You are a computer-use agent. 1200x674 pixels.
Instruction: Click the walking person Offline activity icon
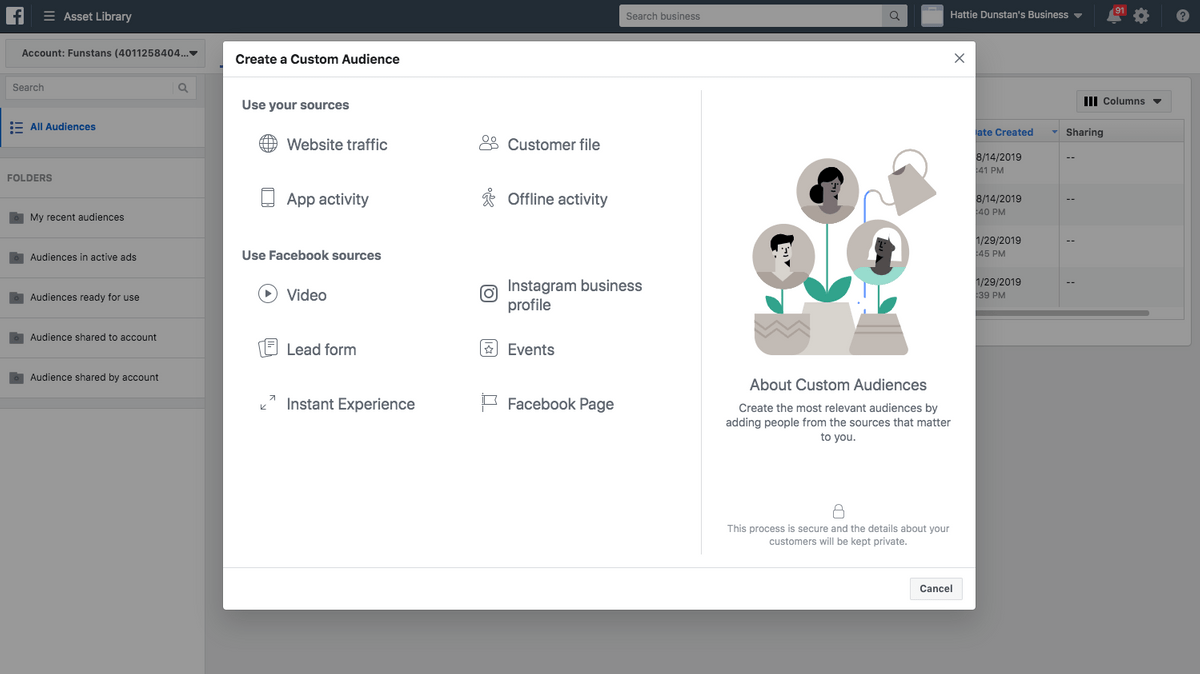click(x=488, y=198)
